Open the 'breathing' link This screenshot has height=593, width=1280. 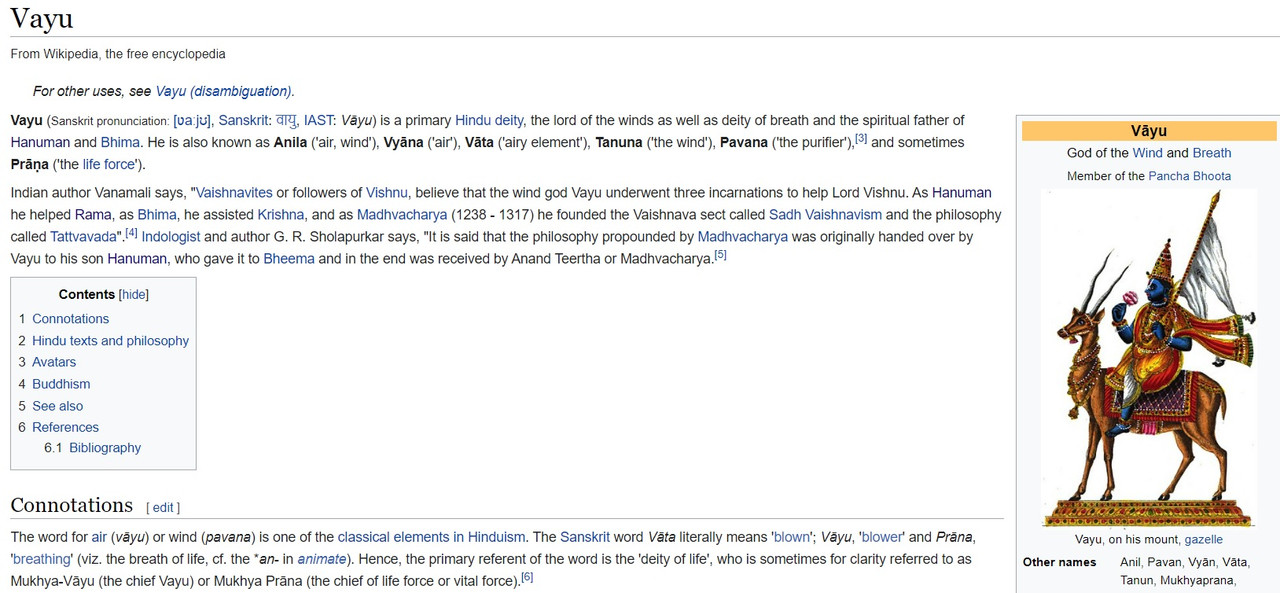click(x=42, y=559)
